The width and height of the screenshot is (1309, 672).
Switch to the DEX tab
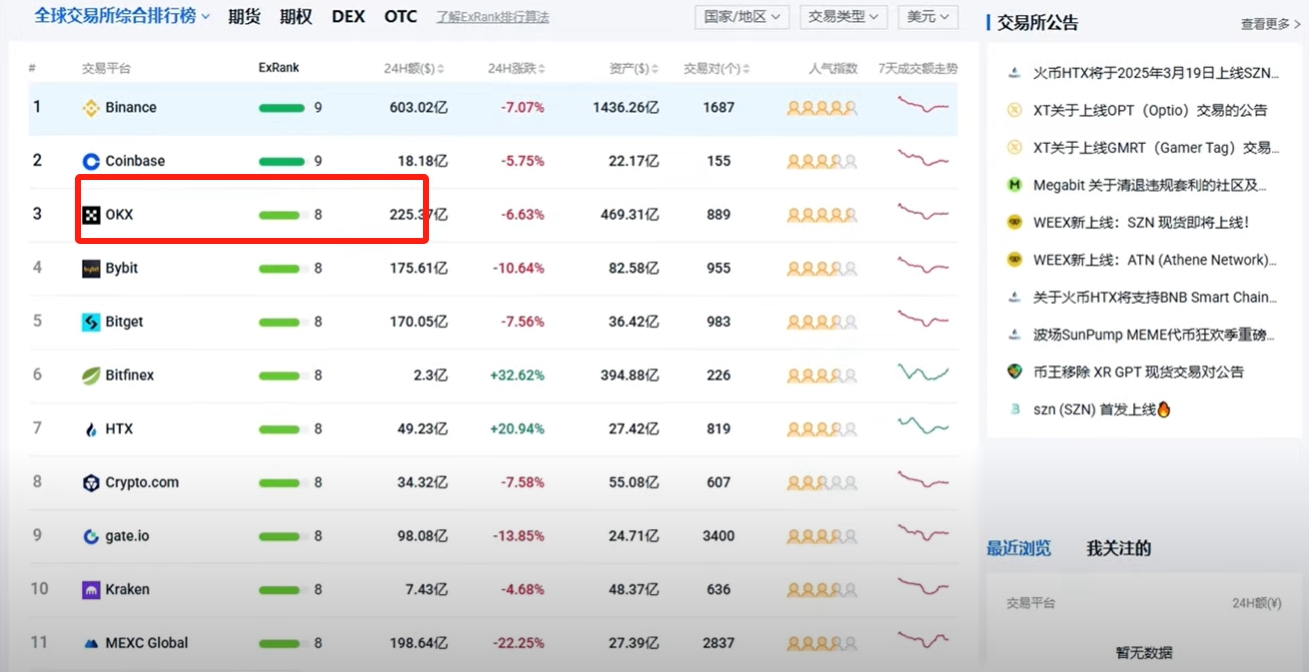348,17
